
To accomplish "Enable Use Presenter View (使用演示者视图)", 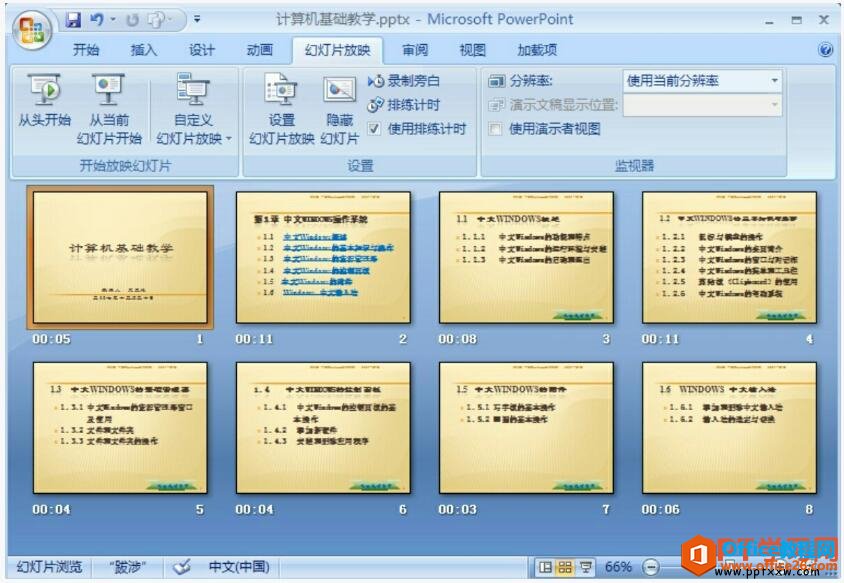I will pos(495,129).
